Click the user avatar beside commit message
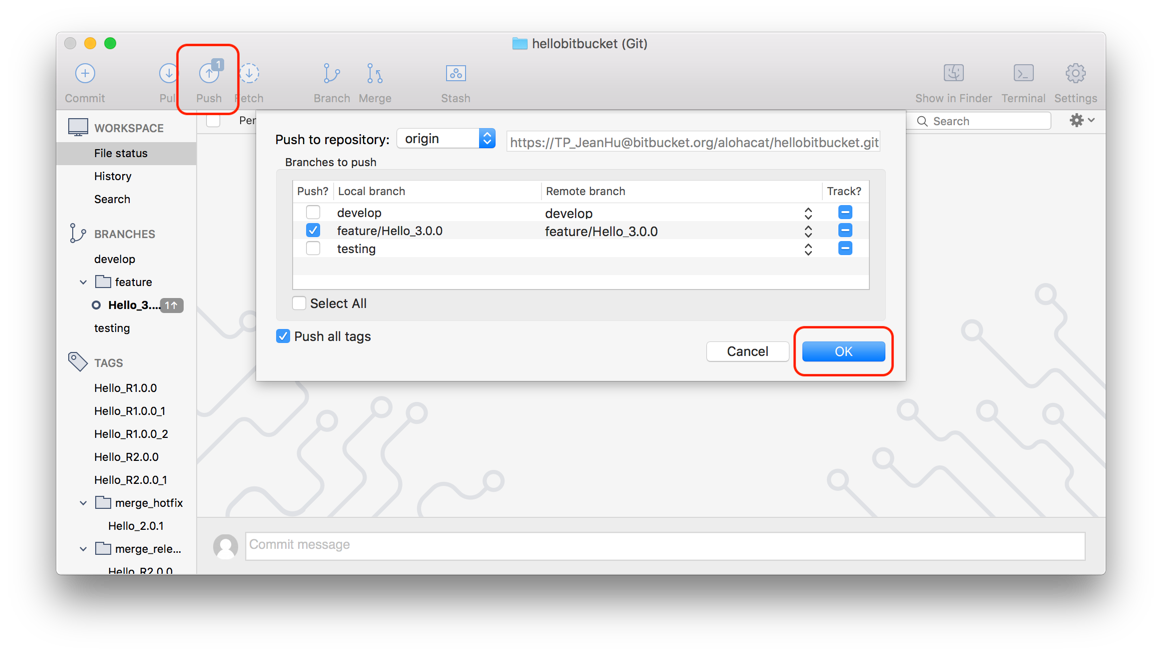 point(225,546)
